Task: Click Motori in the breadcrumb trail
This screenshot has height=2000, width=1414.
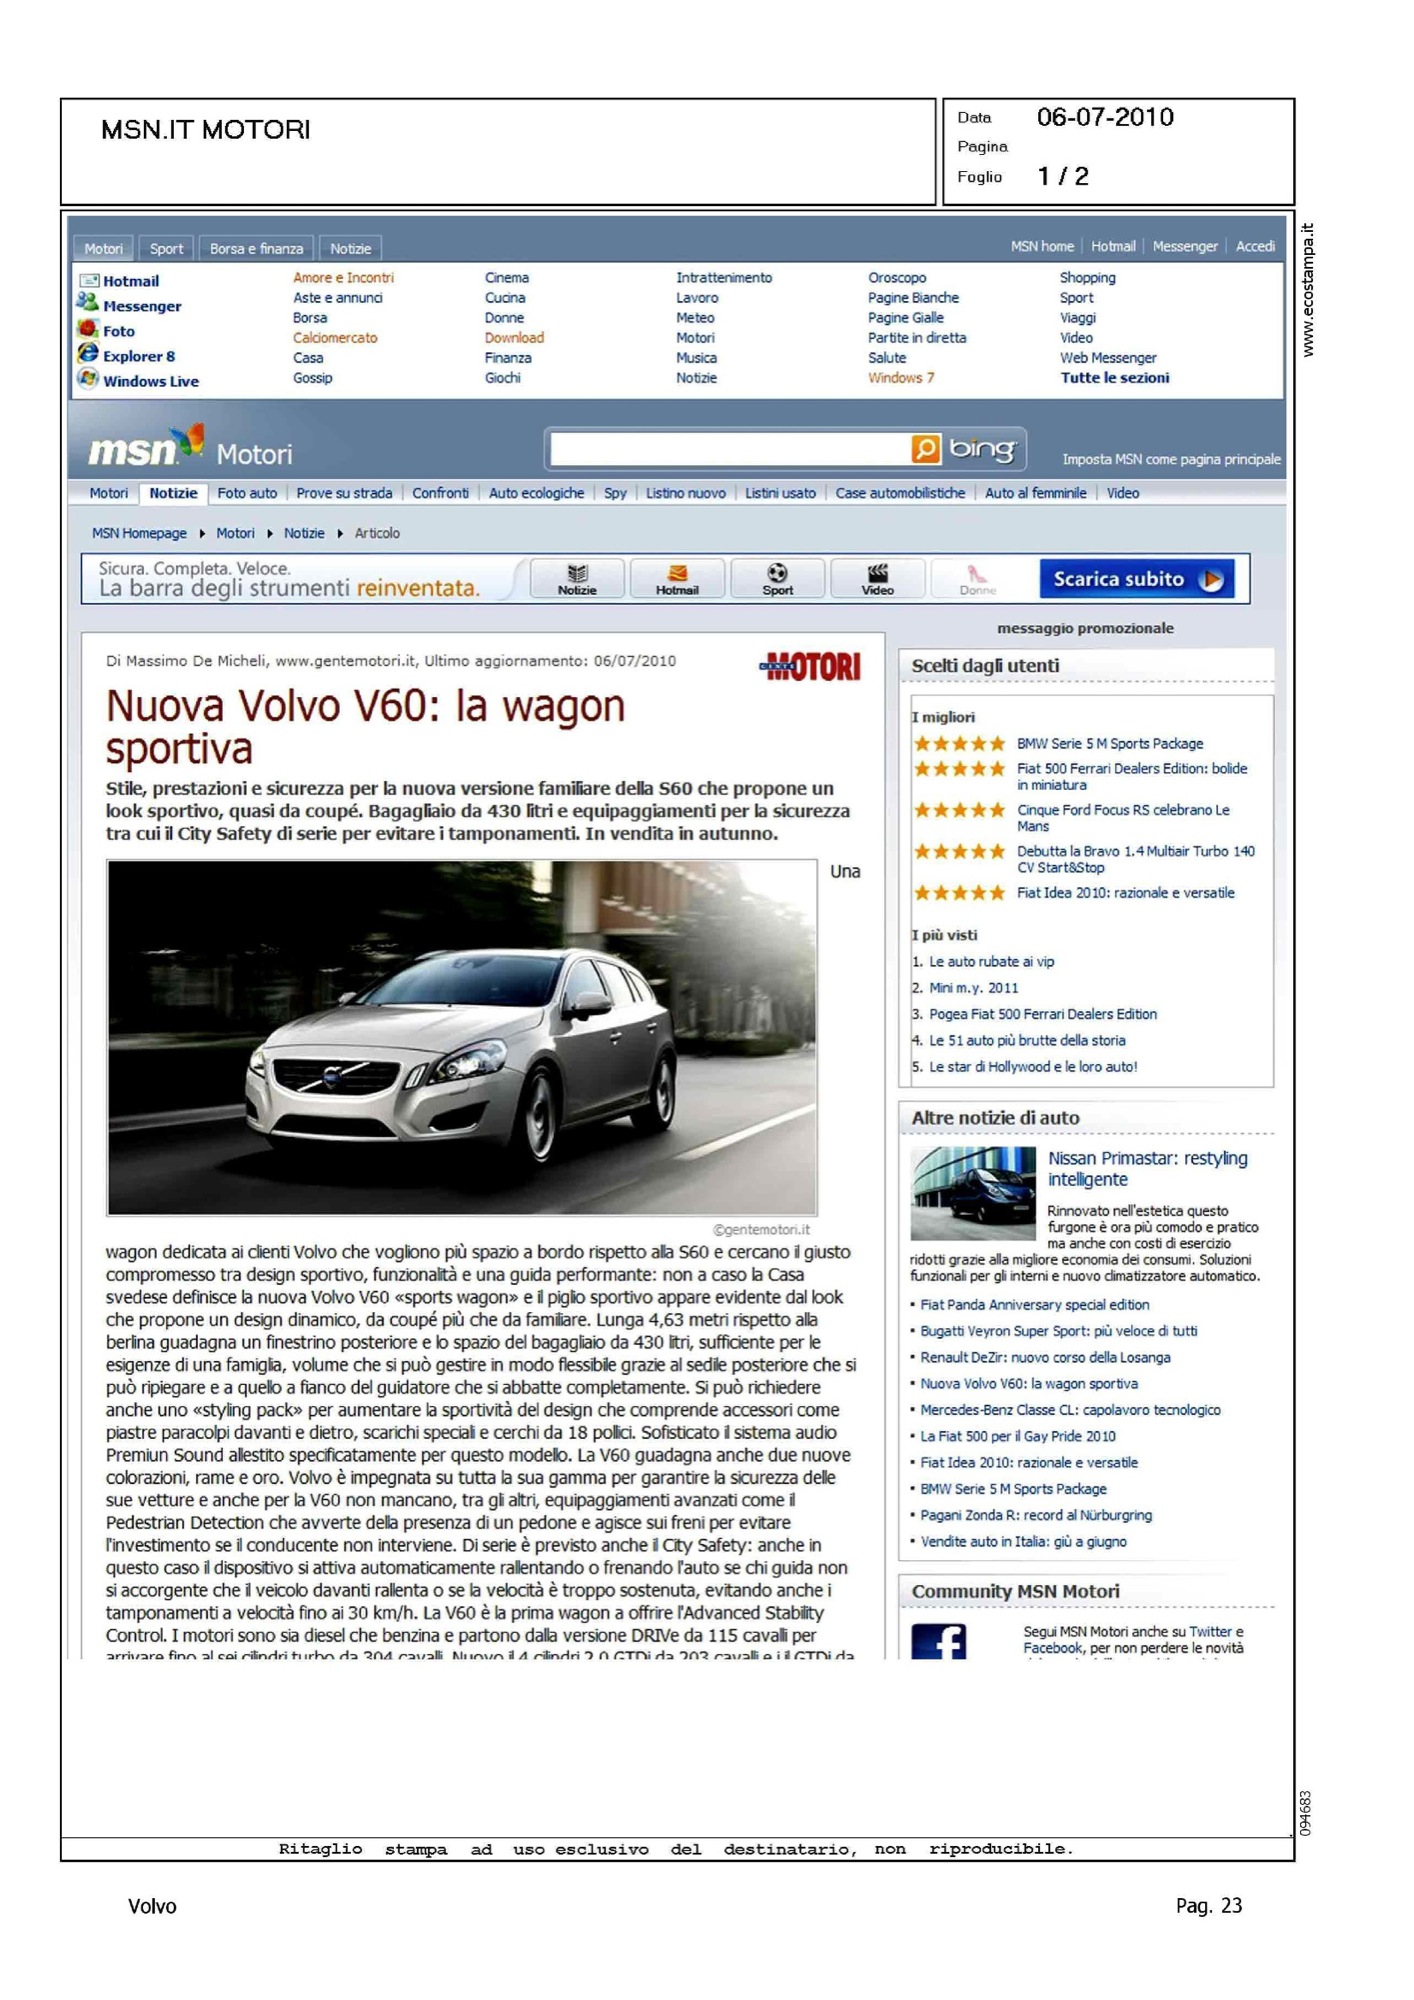Action: tap(235, 533)
